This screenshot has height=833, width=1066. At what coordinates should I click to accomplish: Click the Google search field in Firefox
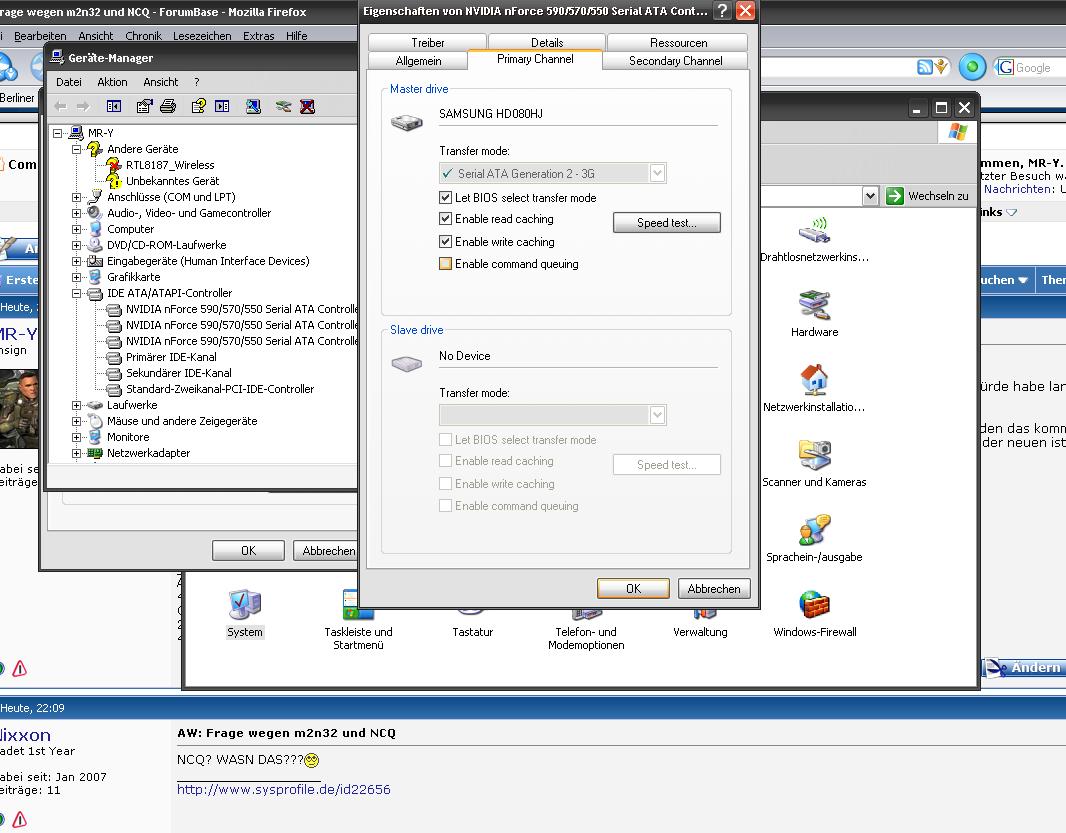coord(1039,67)
